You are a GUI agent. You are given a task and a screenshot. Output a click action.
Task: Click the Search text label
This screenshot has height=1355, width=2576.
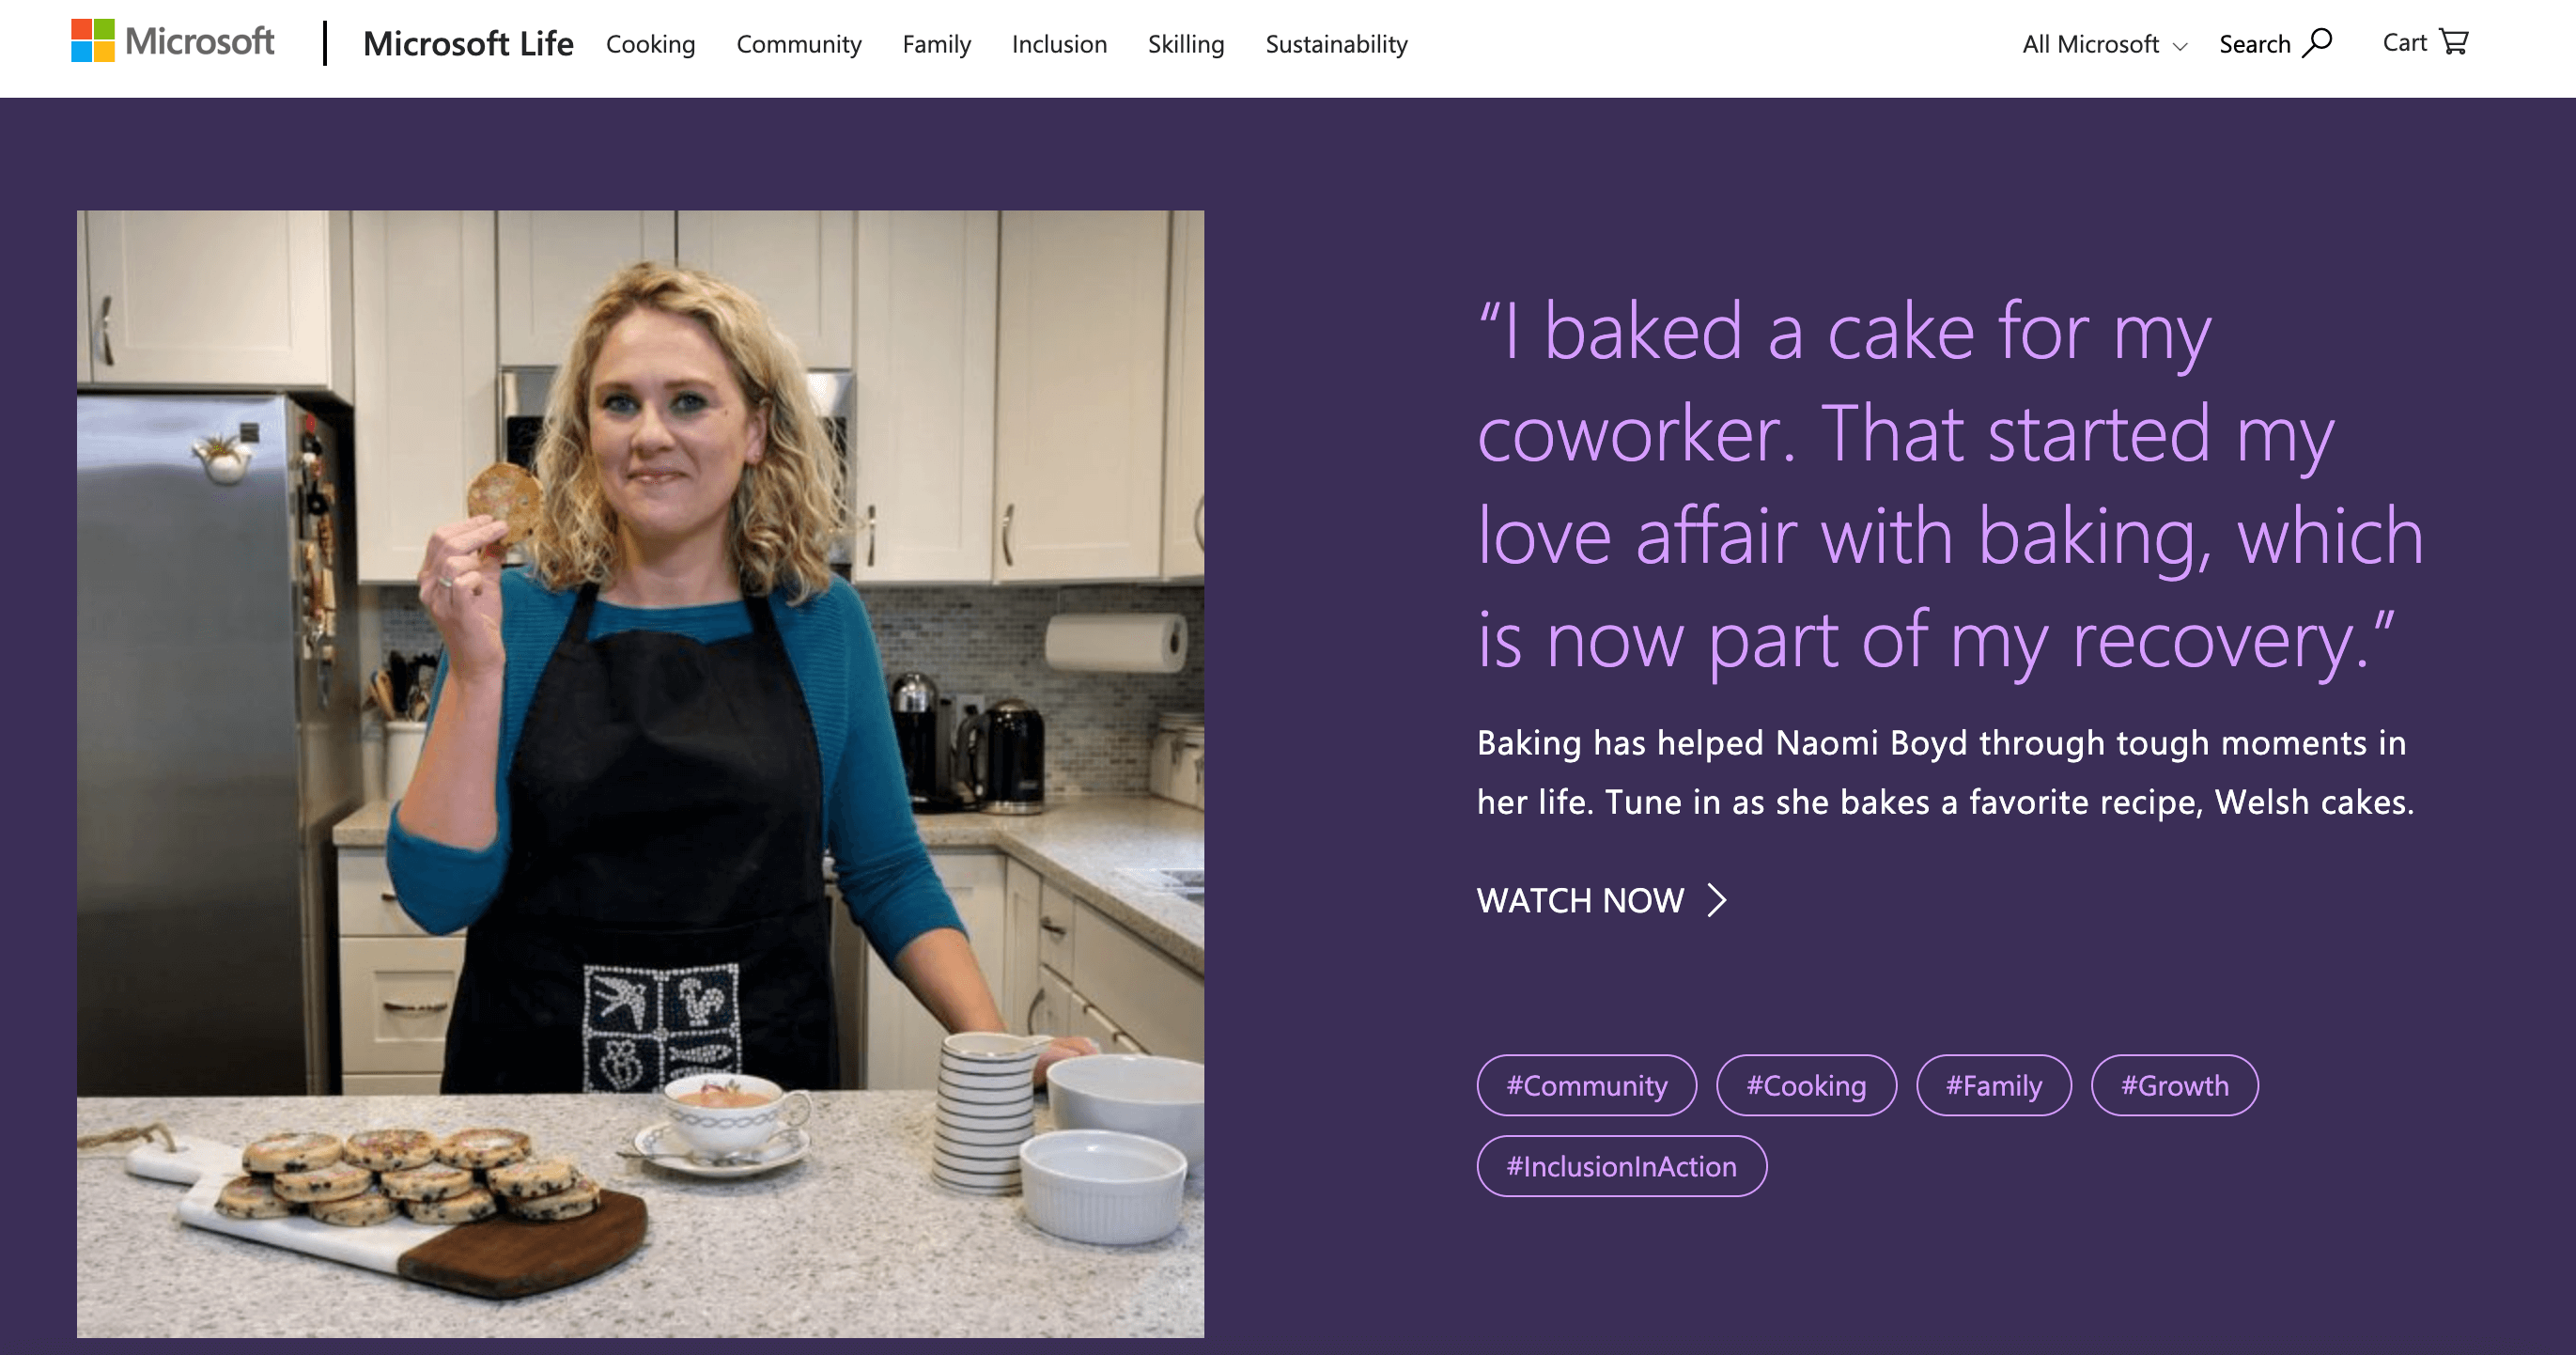click(2255, 44)
